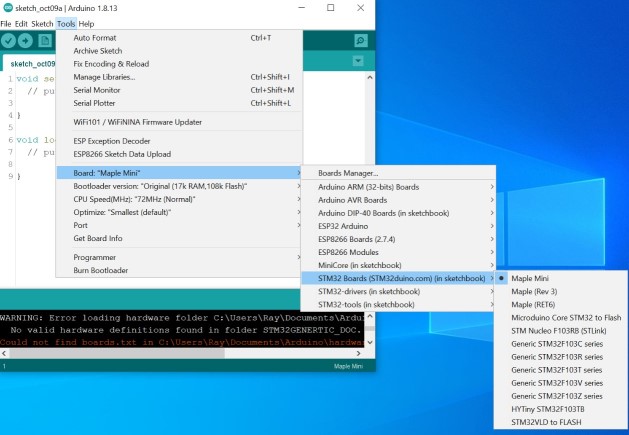
Task: Choose Burn Bootloader
Action: pos(179,270)
